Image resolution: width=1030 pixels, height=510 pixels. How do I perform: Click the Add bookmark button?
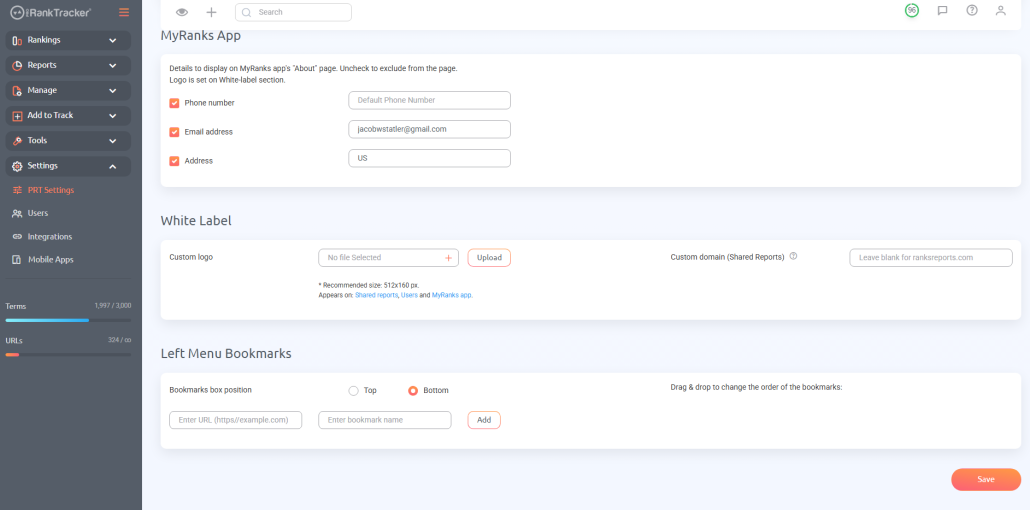click(484, 420)
